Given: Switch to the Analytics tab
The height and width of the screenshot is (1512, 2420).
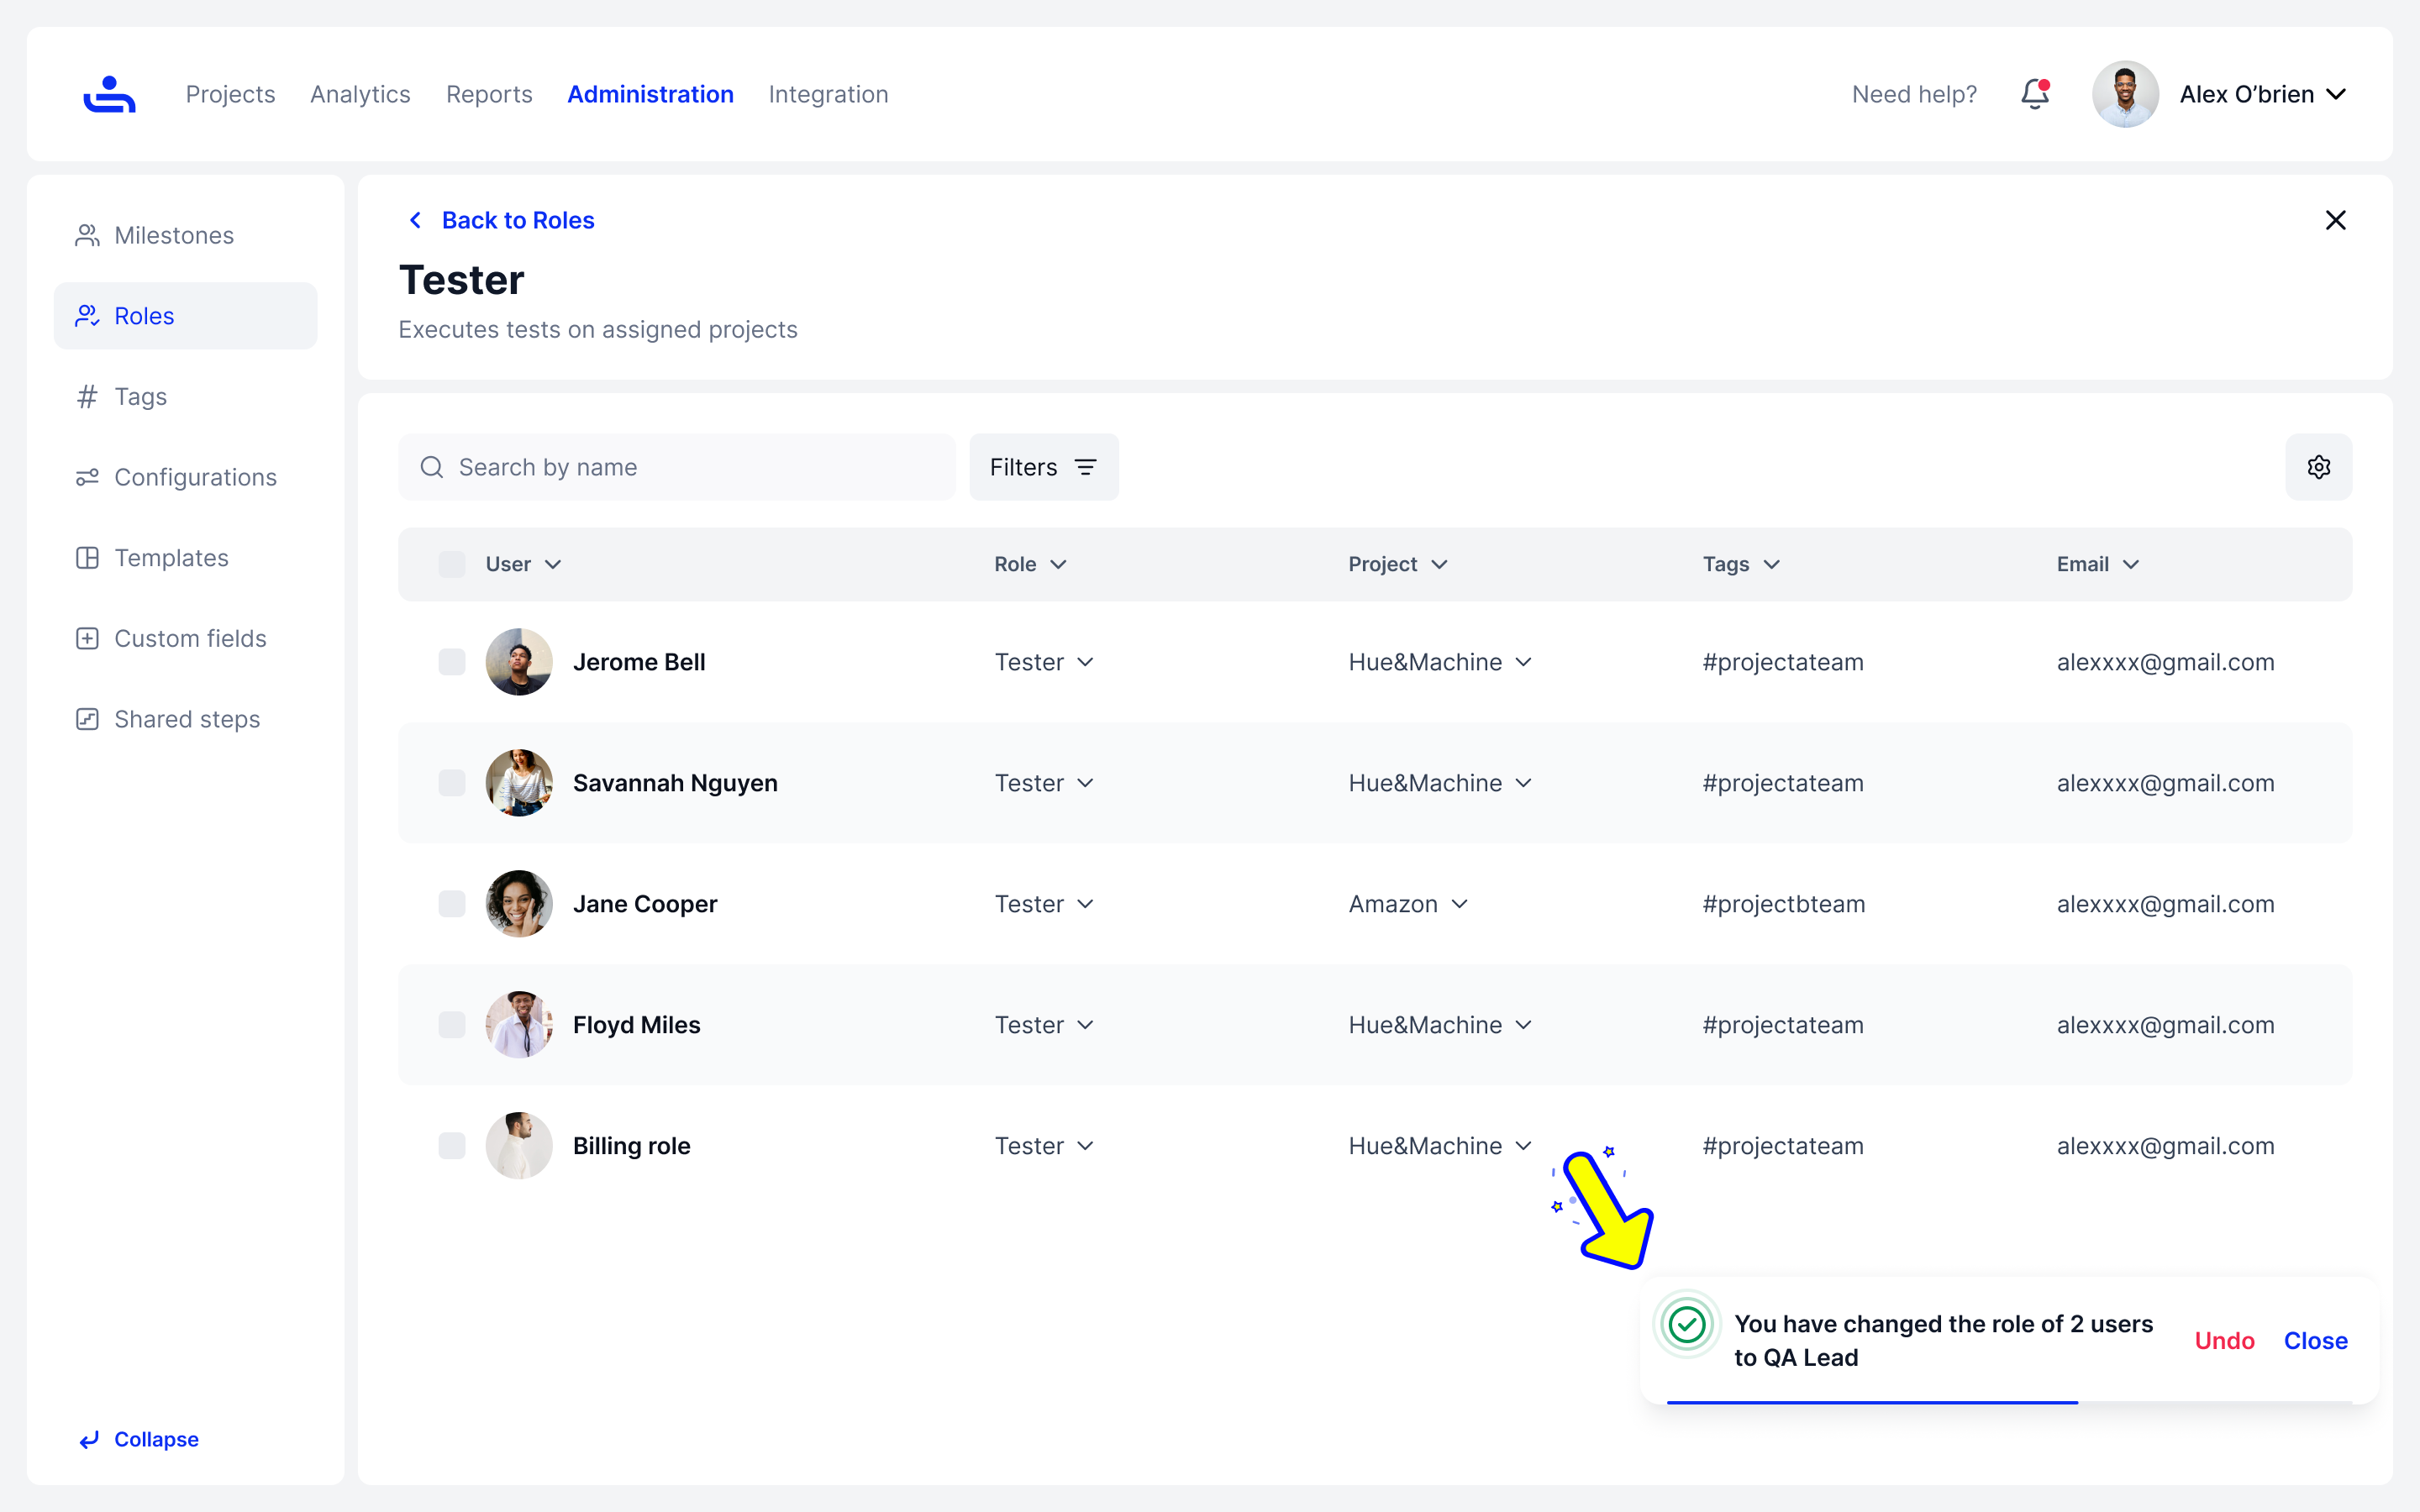Looking at the screenshot, I should [x=360, y=94].
